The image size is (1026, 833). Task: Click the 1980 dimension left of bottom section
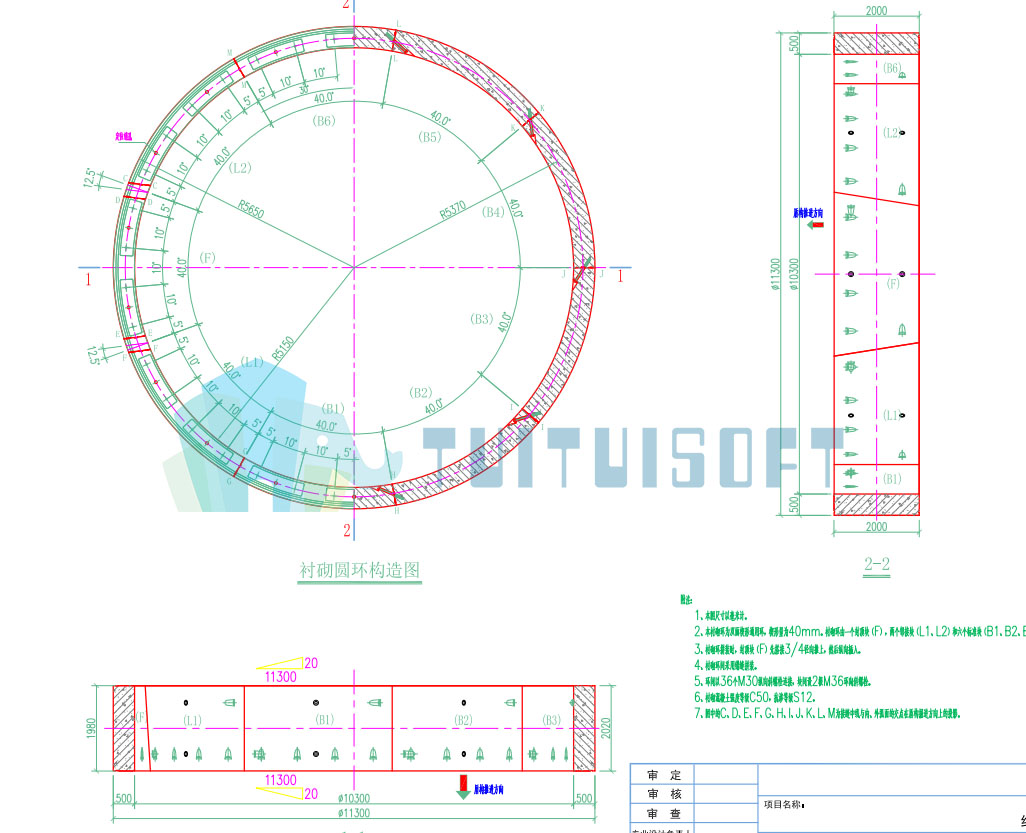pos(91,728)
